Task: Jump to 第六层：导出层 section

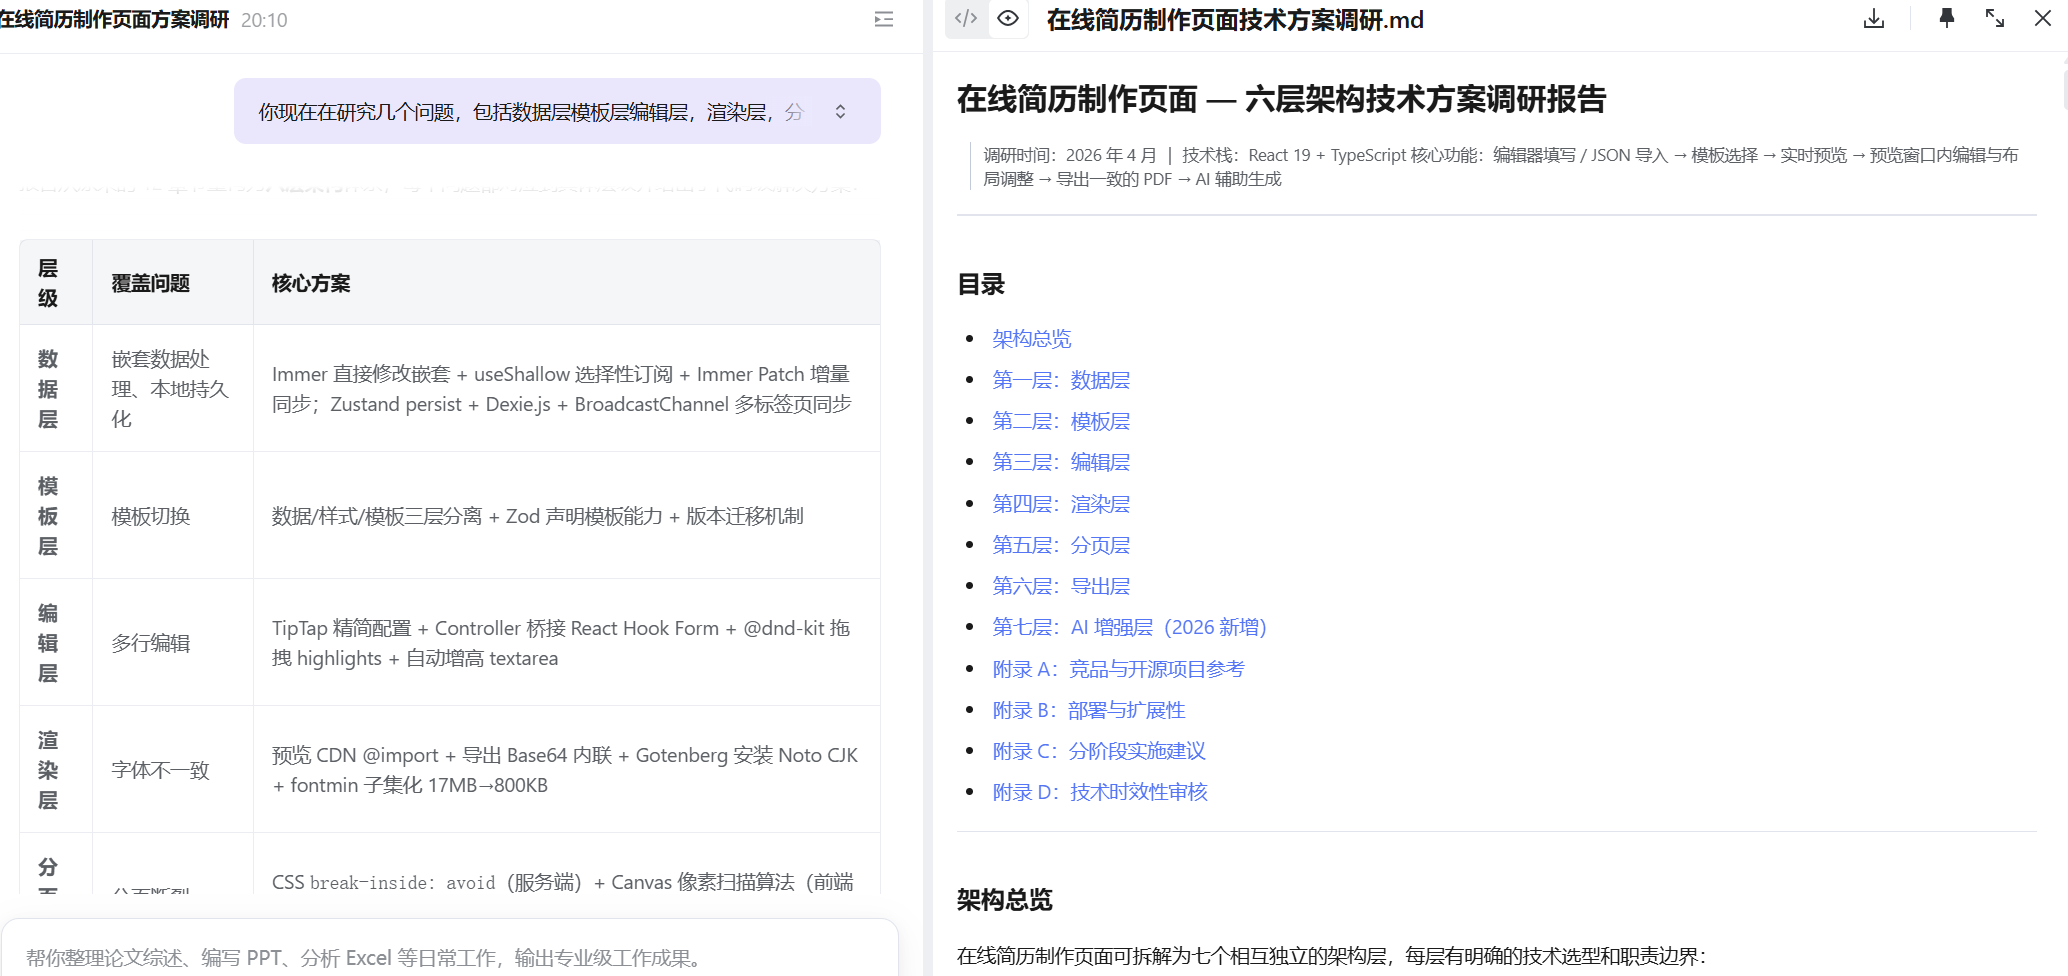Action: coord(1060,586)
